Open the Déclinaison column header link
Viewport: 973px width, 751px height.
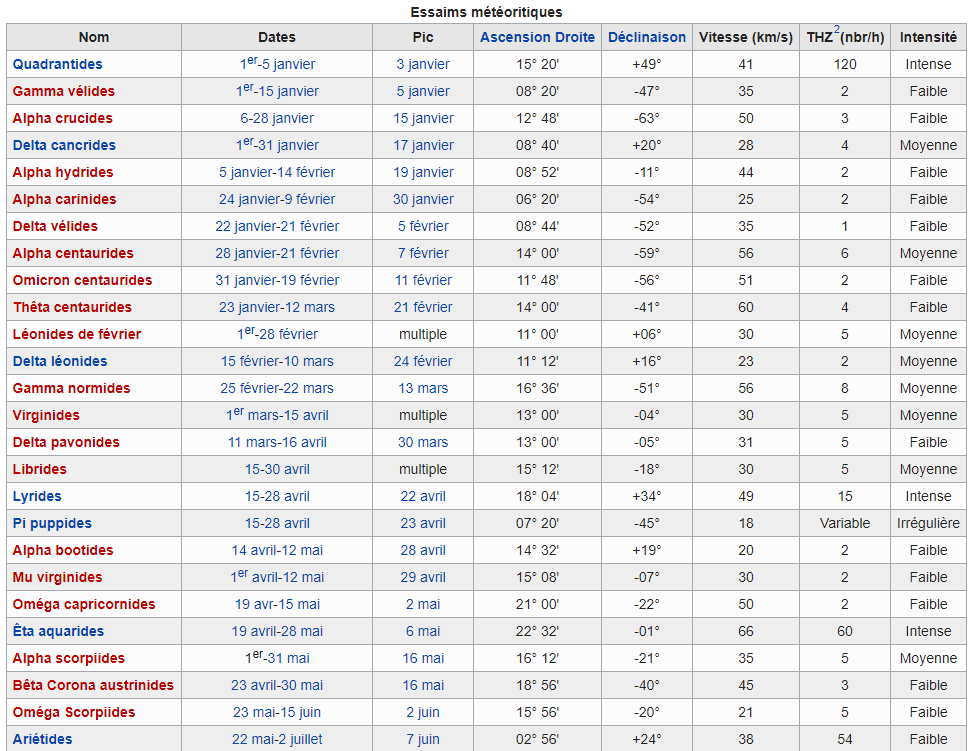[647, 37]
